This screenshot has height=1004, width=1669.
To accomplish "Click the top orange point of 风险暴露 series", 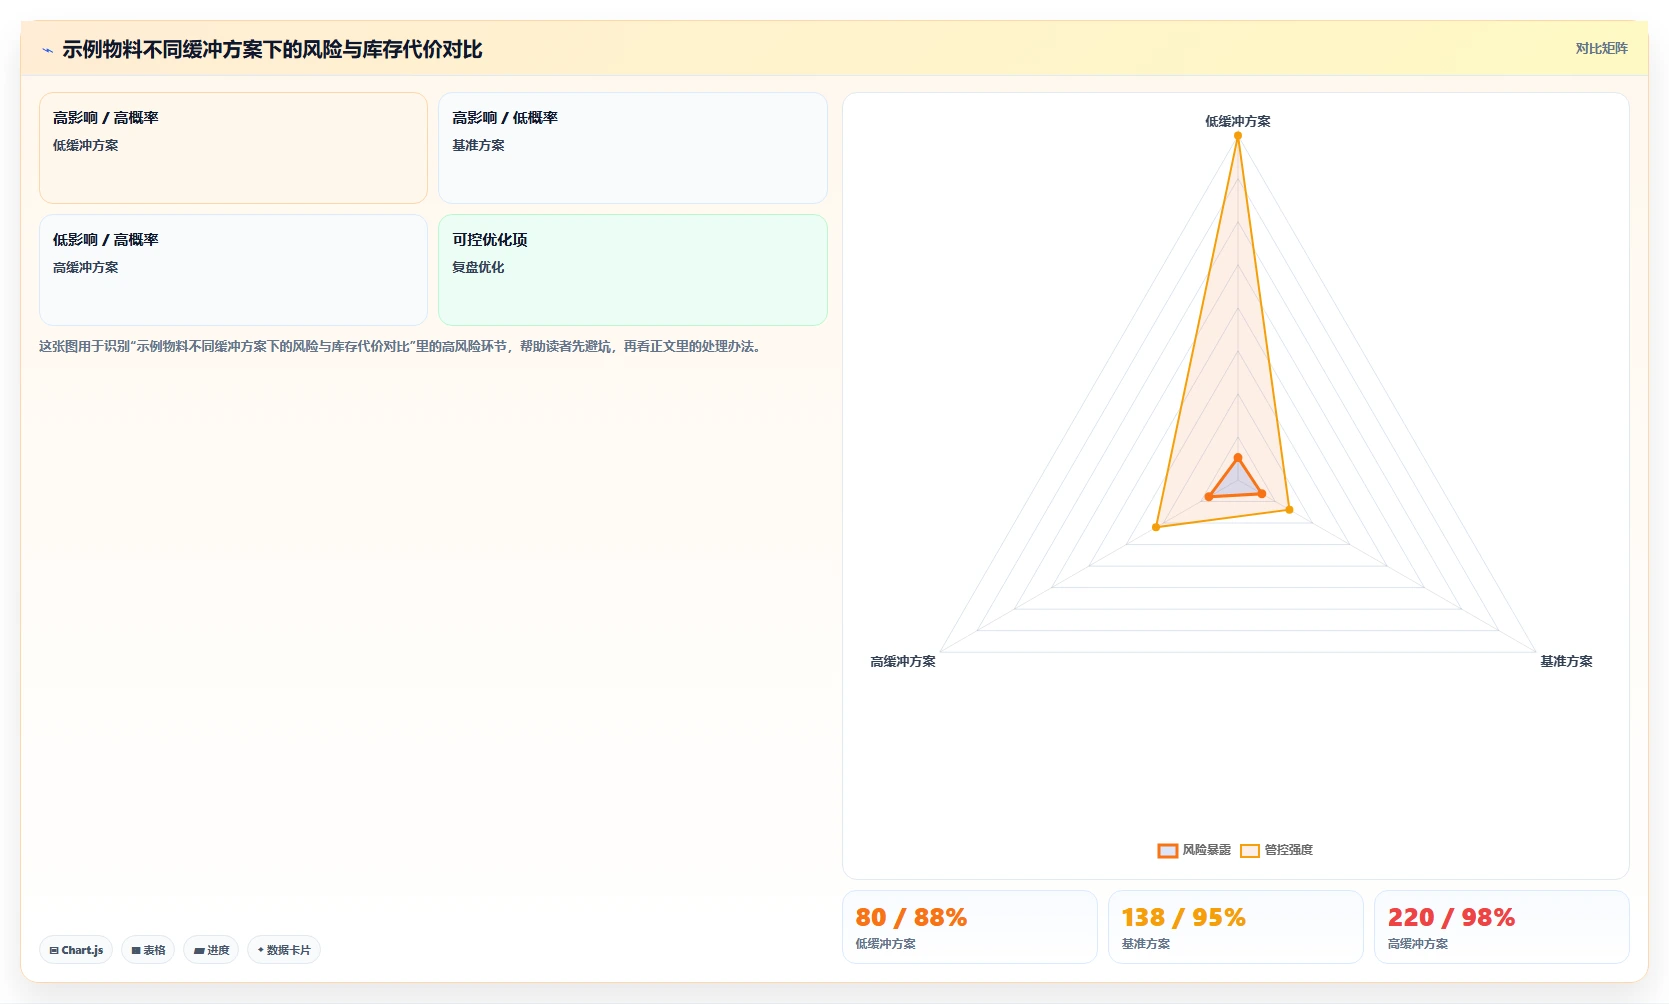I will [1237, 458].
